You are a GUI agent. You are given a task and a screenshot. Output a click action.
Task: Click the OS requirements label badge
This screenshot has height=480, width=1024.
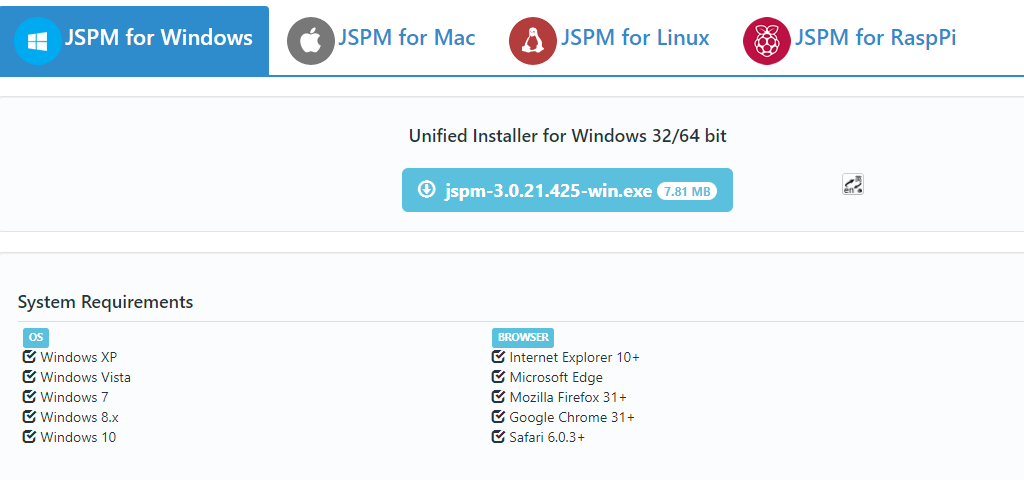pyautogui.click(x=36, y=337)
